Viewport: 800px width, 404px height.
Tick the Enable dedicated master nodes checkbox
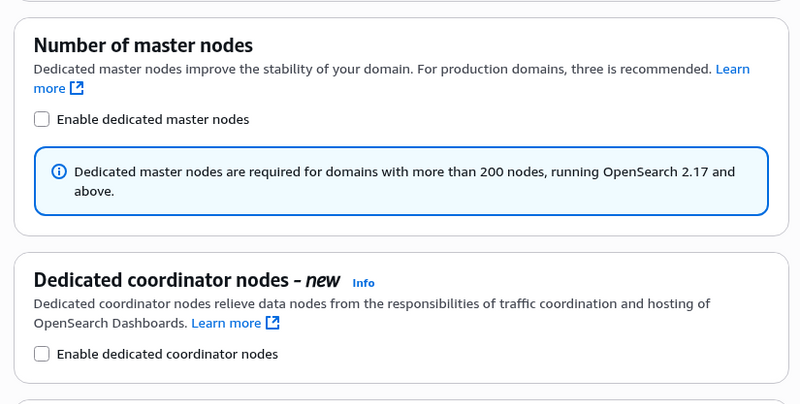[x=42, y=119]
